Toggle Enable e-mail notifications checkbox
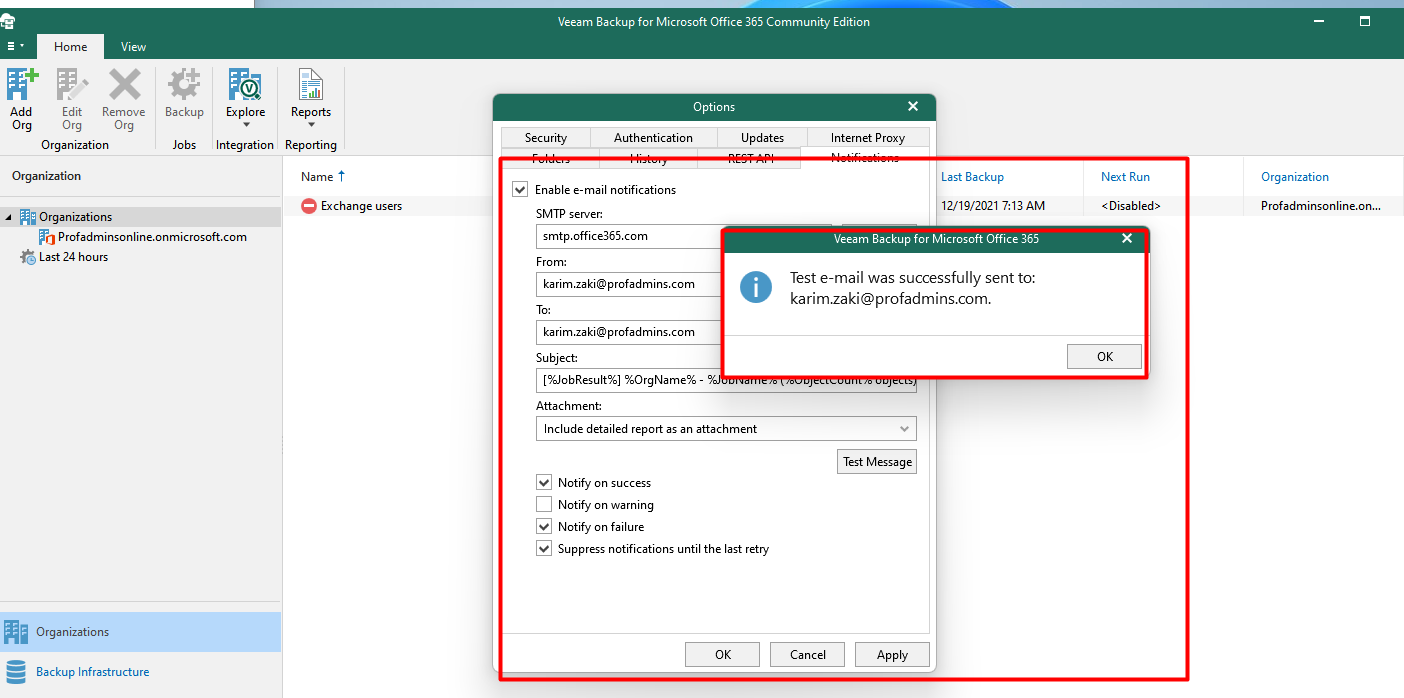Screen dimensions: 1404x698 point(520,190)
